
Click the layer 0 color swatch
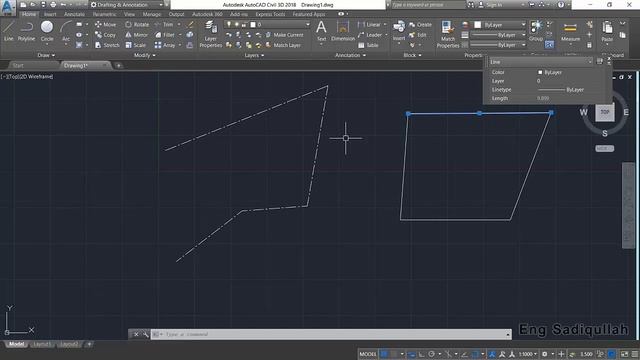click(x=253, y=24)
